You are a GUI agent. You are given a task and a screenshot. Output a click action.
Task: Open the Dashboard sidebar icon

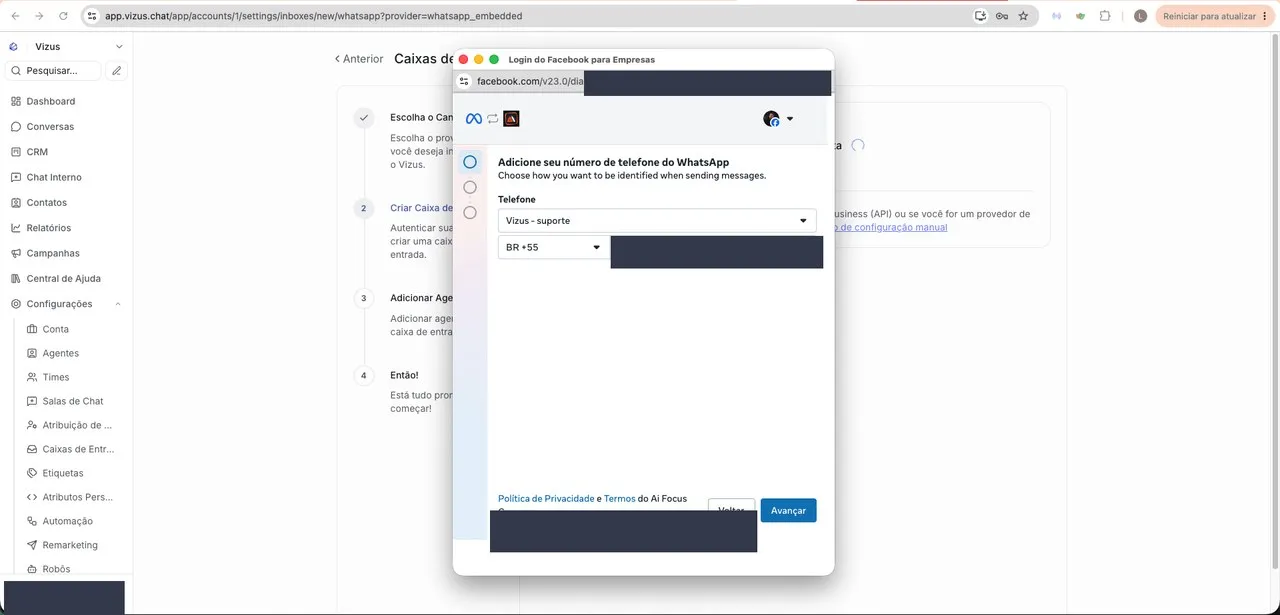click(16, 101)
